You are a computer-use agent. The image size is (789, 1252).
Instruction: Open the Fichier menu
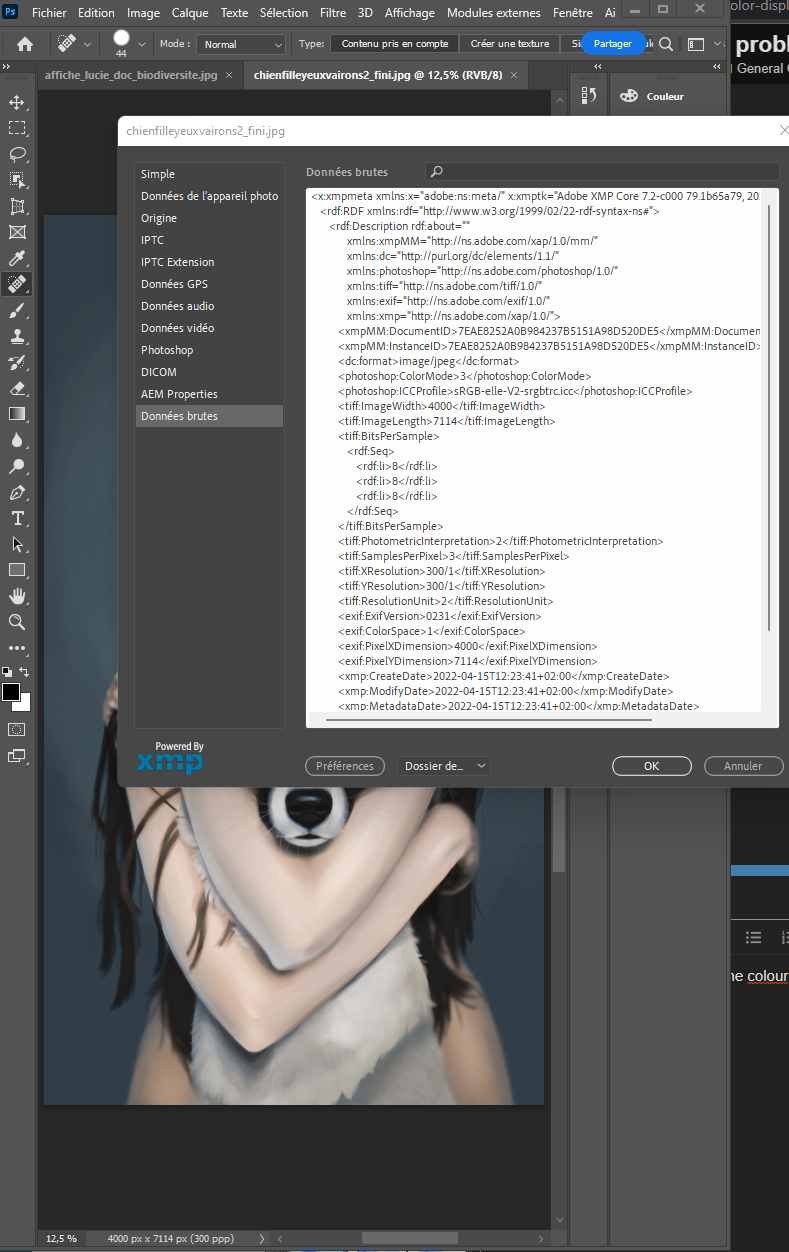pyautogui.click(x=49, y=13)
